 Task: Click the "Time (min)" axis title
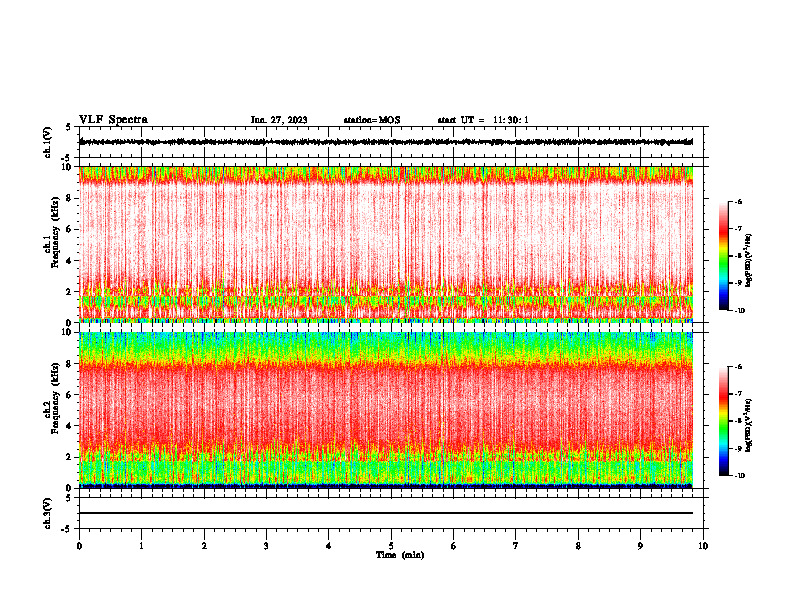400,555
